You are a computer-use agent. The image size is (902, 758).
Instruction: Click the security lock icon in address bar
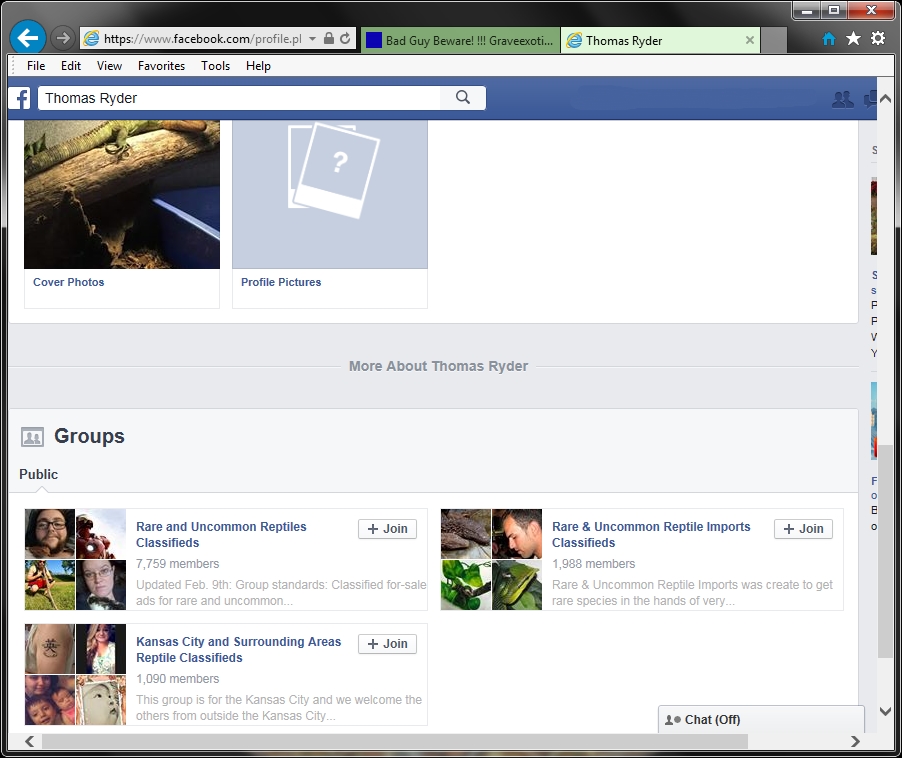pyautogui.click(x=328, y=39)
